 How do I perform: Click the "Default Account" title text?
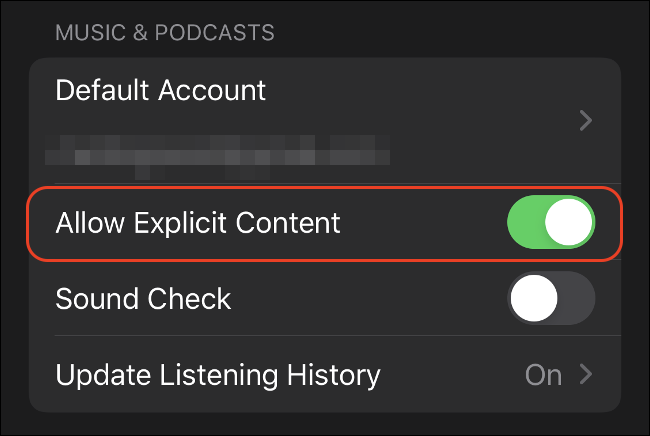point(160,90)
